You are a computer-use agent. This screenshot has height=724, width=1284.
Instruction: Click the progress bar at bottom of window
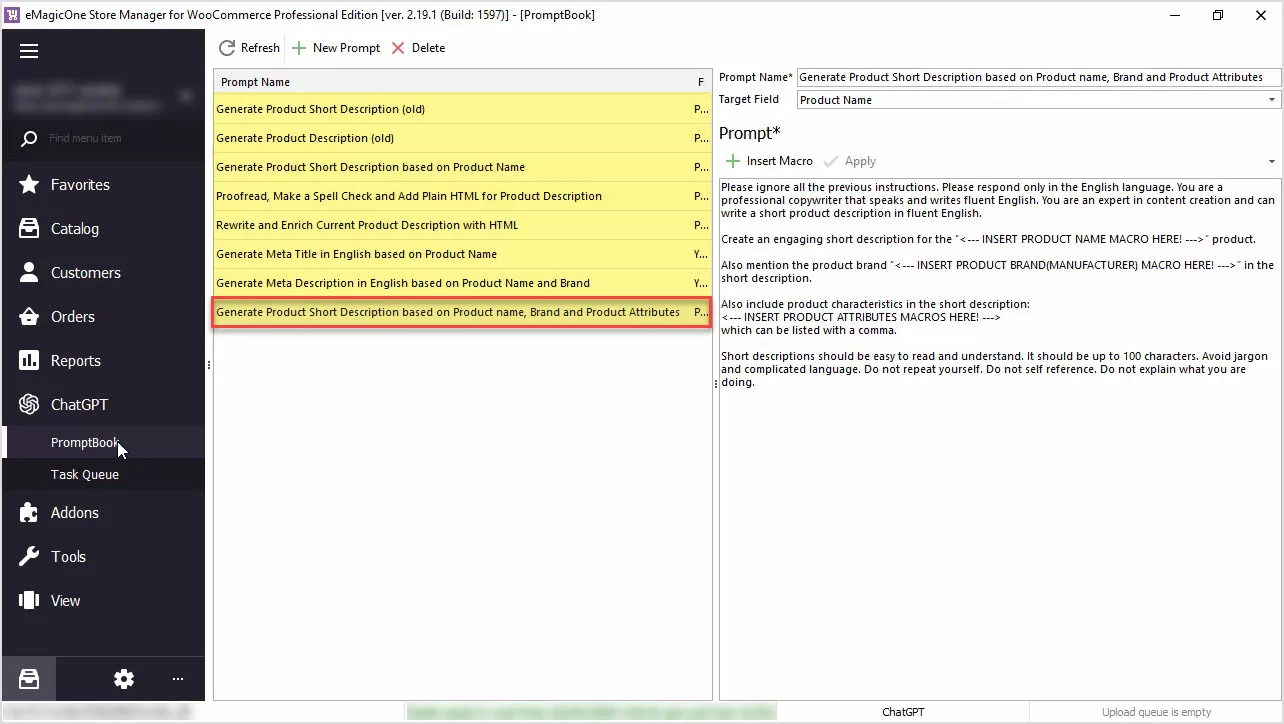(590, 711)
